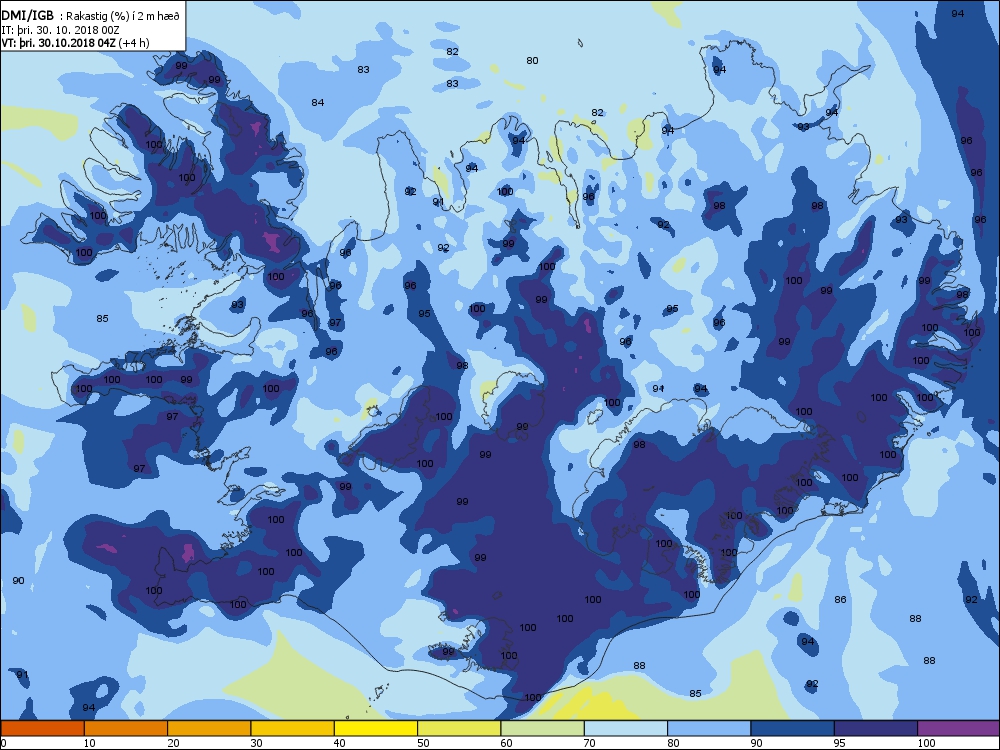Select the 'IT: þri. 30. 10. 2018 00Z' line
Viewport: 1000px width, 750px height.
point(61,30)
